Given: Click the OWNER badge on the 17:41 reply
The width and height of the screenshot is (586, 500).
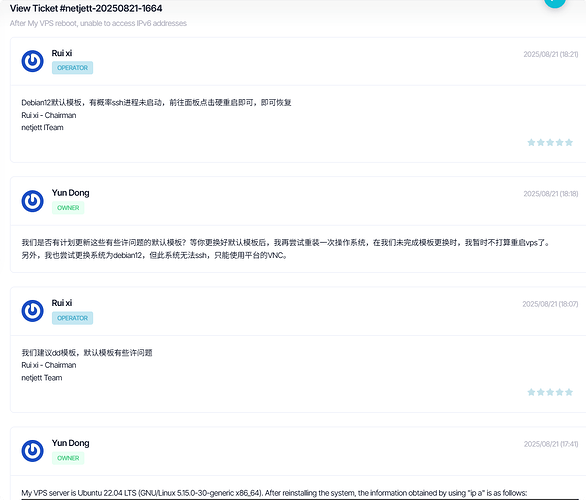Looking at the screenshot, I should pos(68,458).
